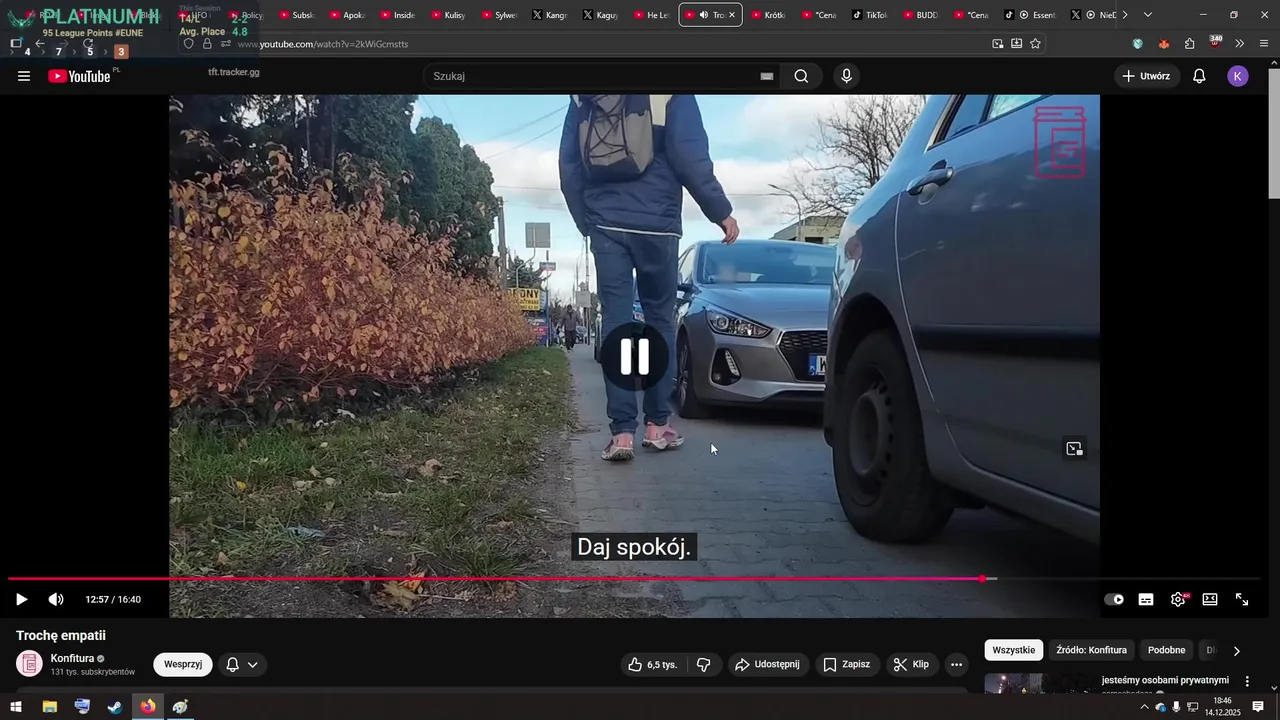Expand subscription notification bell dropdown
The image size is (1280, 720).
(242, 664)
